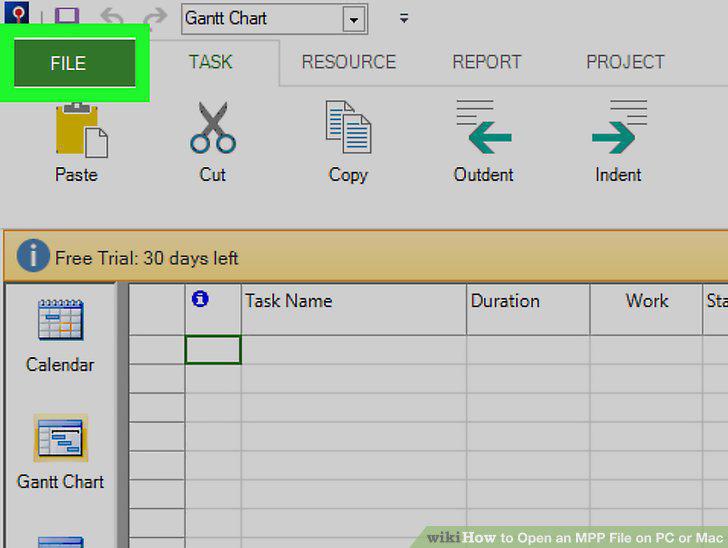728x548 pixels.
Task: Switch to the REPORT tab
Action: tap(487, 62)
